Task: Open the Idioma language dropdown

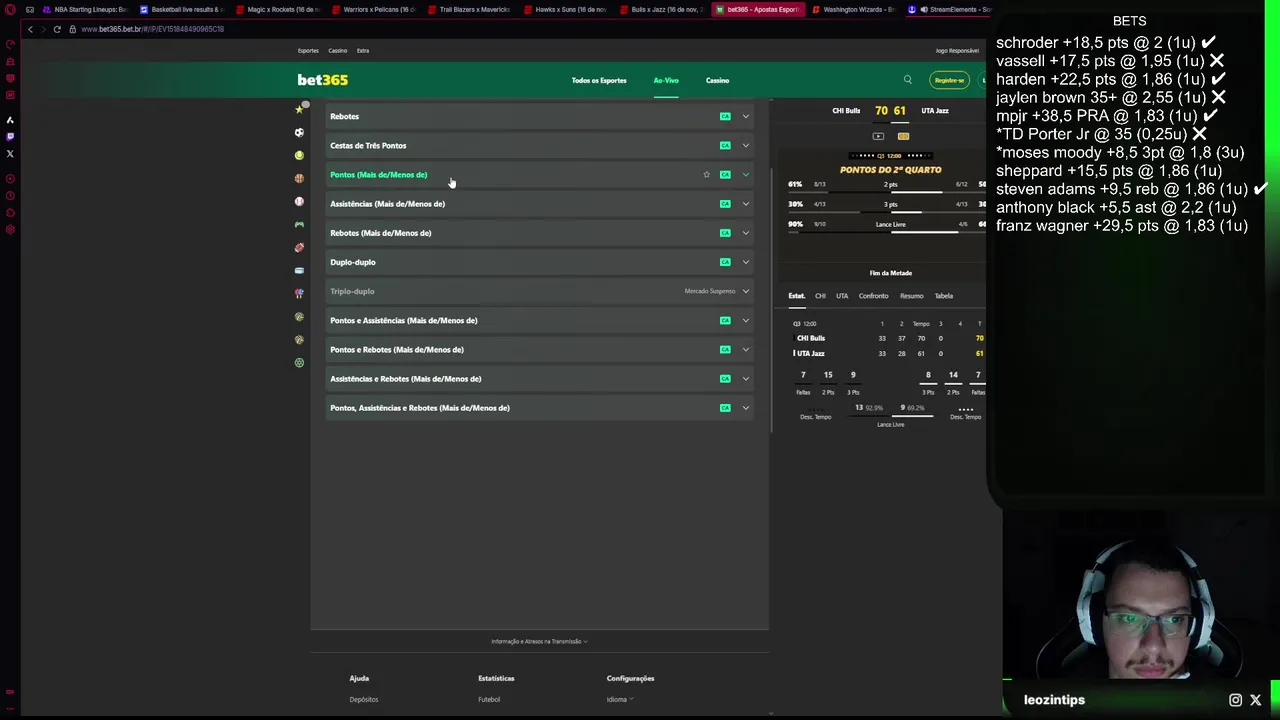Action: (x=619, y=699)
